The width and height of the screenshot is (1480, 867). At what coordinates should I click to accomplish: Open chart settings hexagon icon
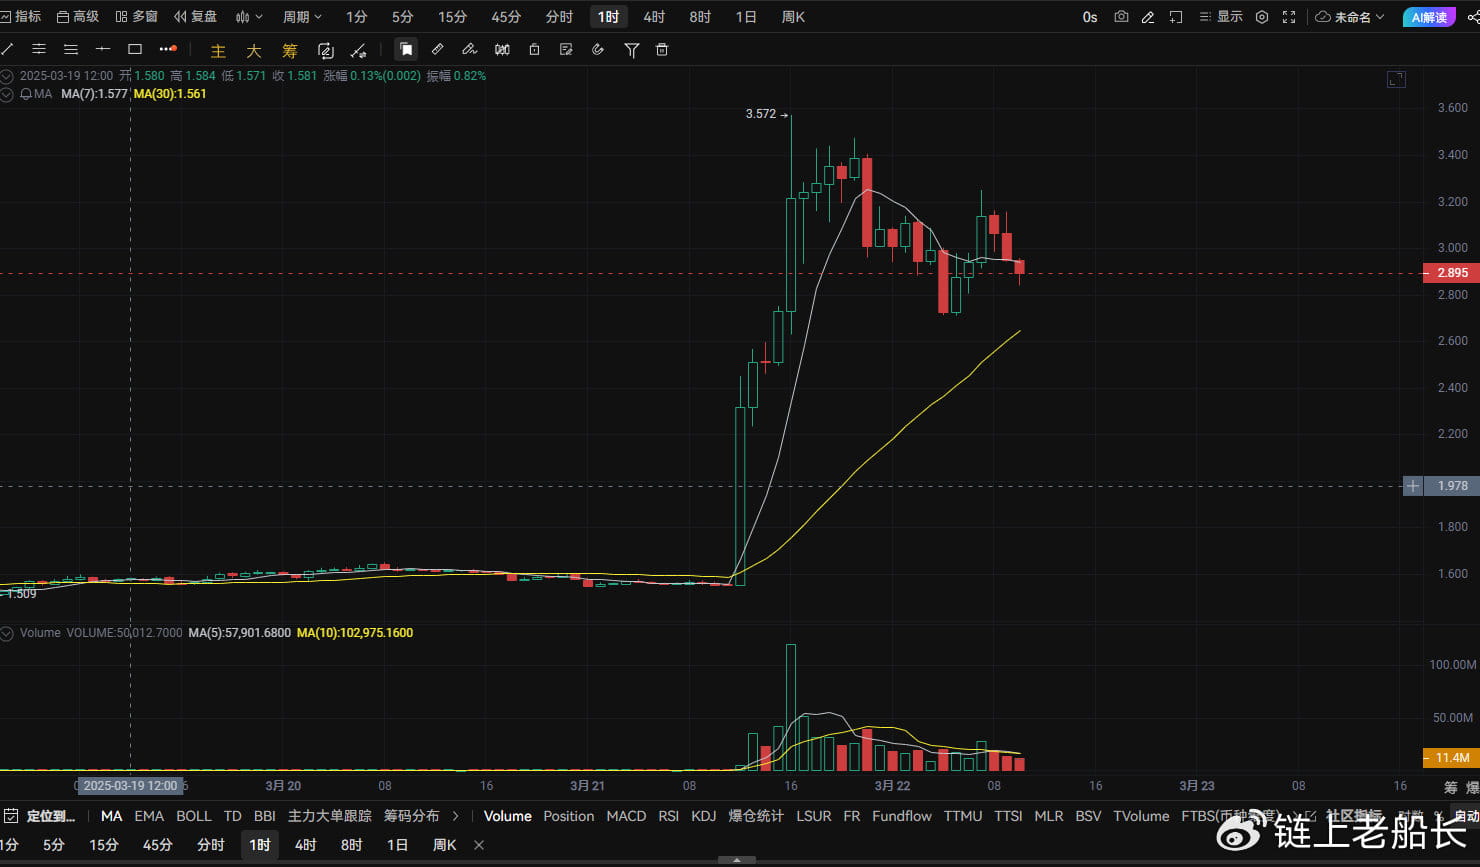pos(1262,17)
